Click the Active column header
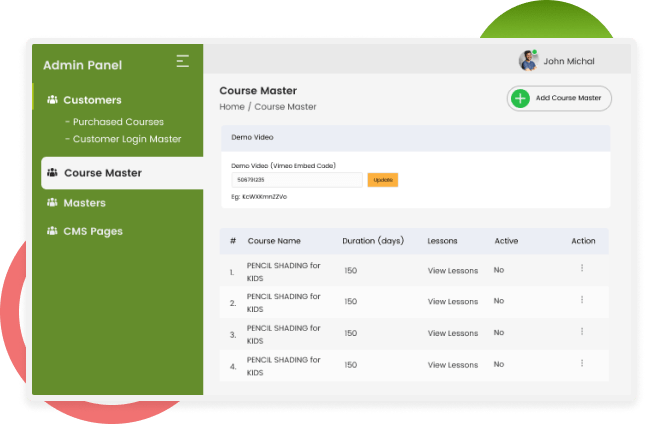This screenshot has height=424, width=646. coord(506,241)
